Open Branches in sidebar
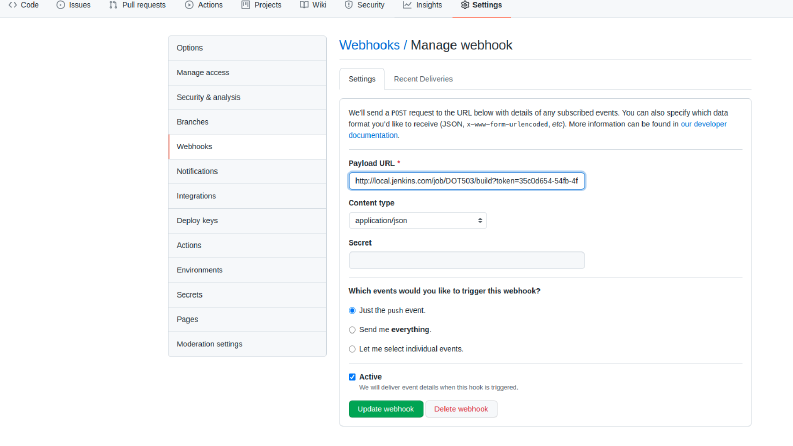 247,122
